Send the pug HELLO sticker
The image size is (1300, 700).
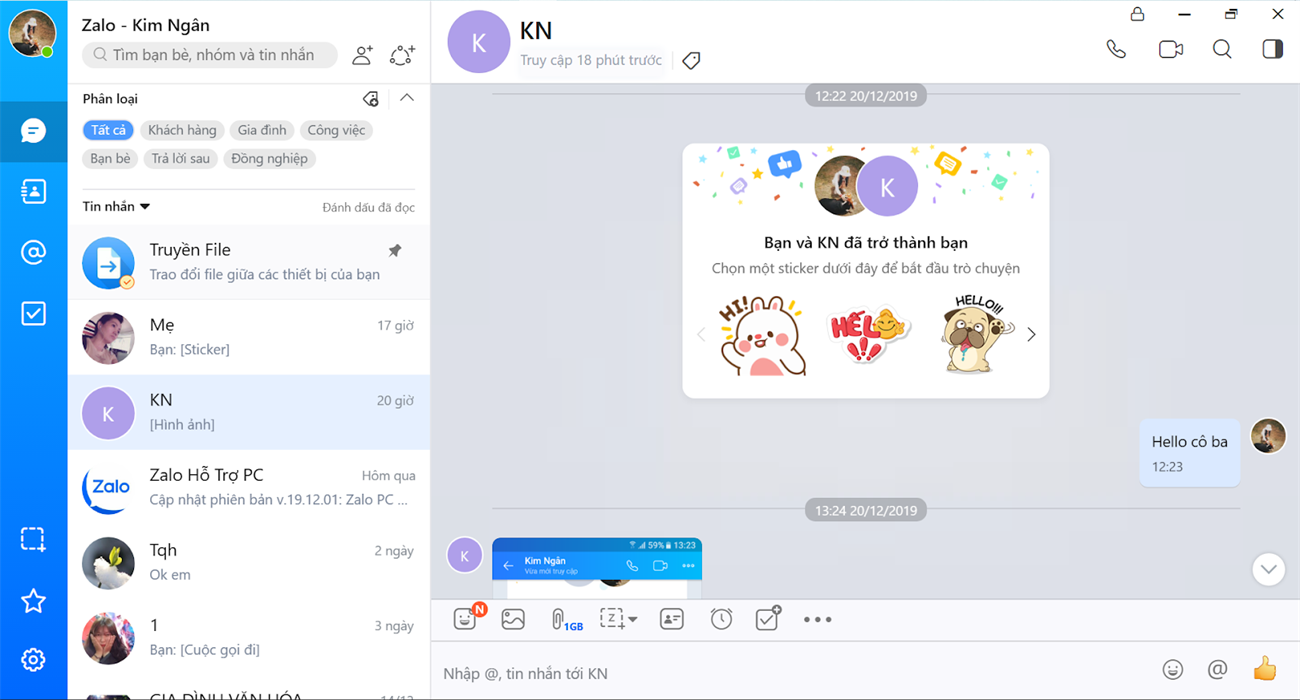[977, 335]
